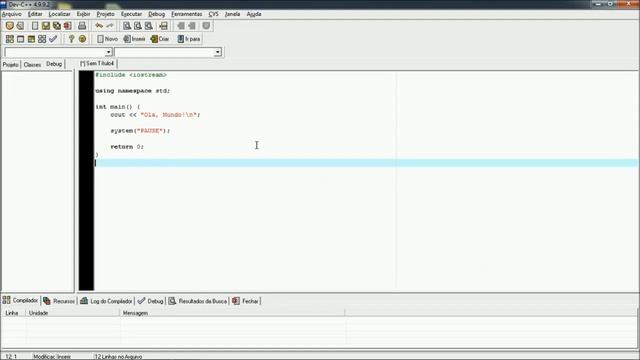Expand the first class browser dropdown

point(109,52)
